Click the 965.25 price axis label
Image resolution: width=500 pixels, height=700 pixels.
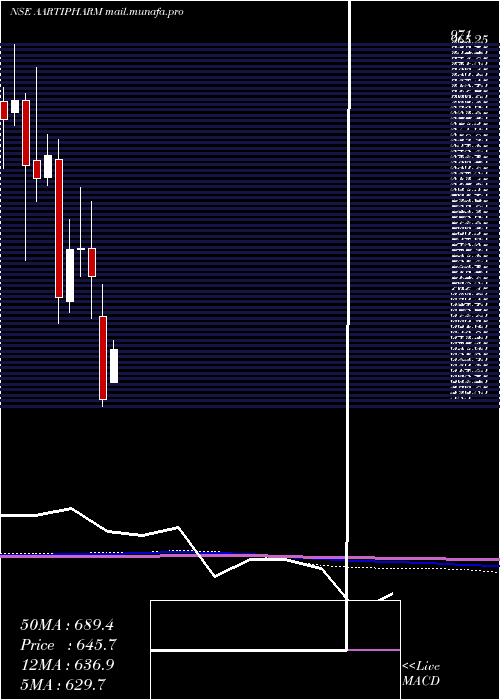click(468, 39)
